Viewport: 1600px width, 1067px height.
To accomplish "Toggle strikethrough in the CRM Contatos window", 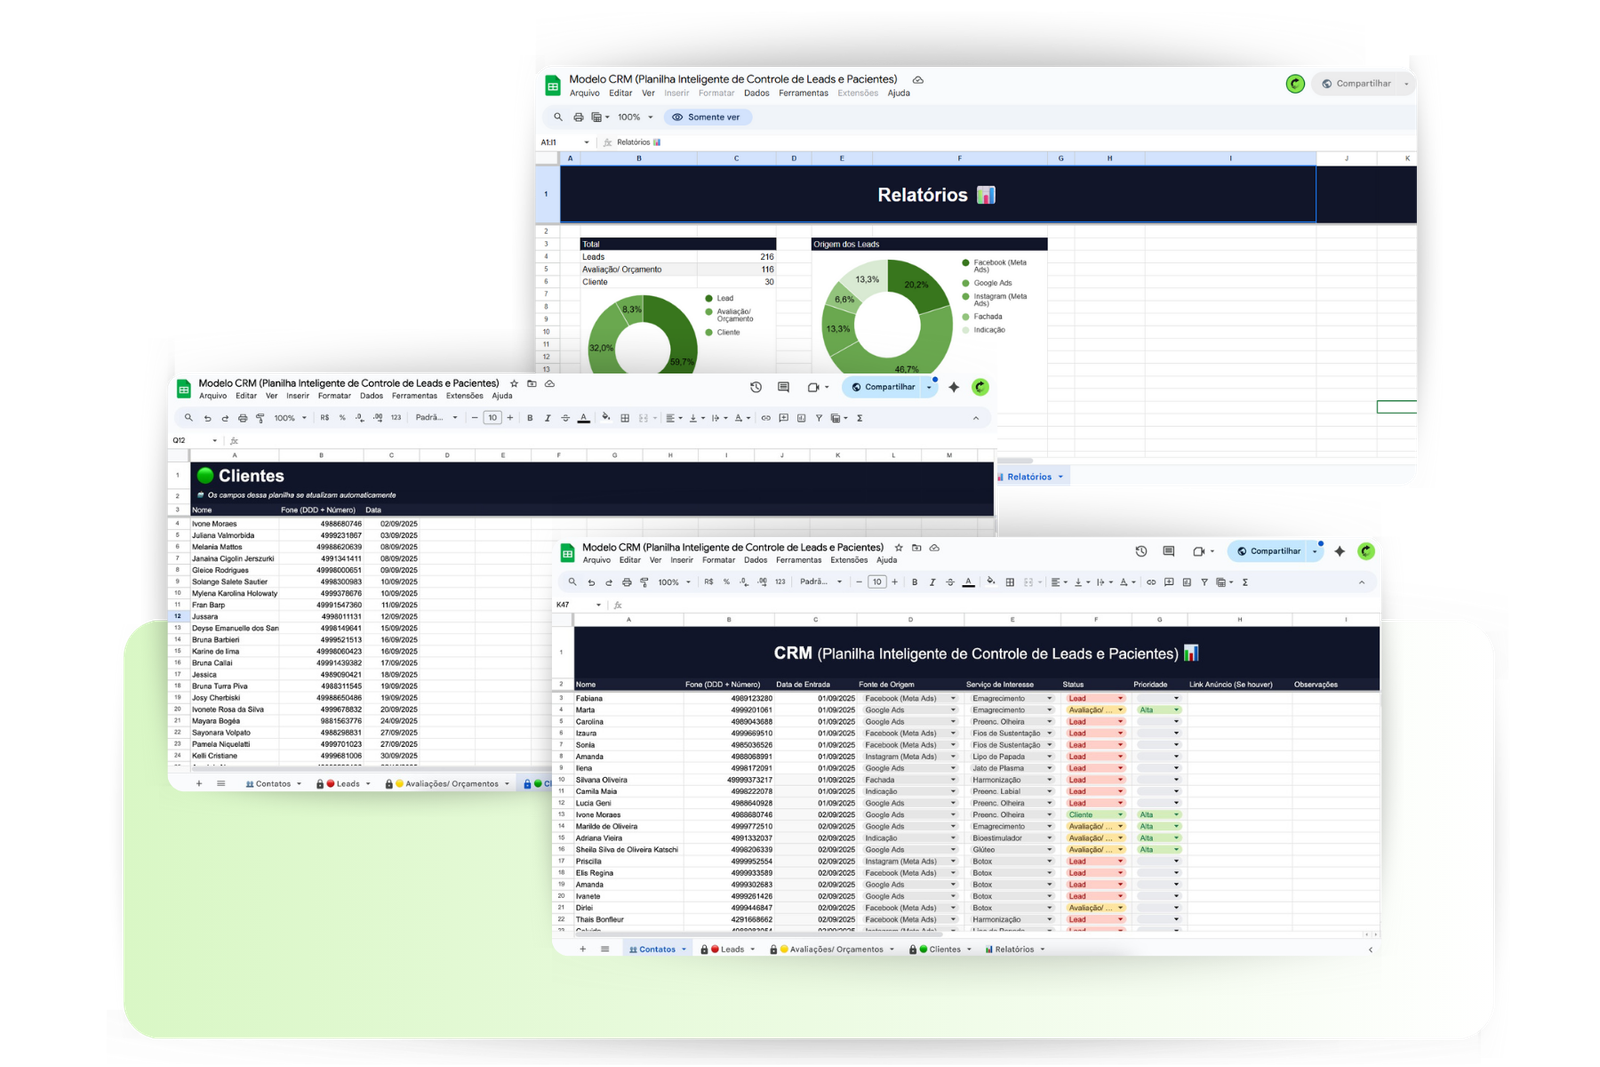I will click(x=950, y=582).
